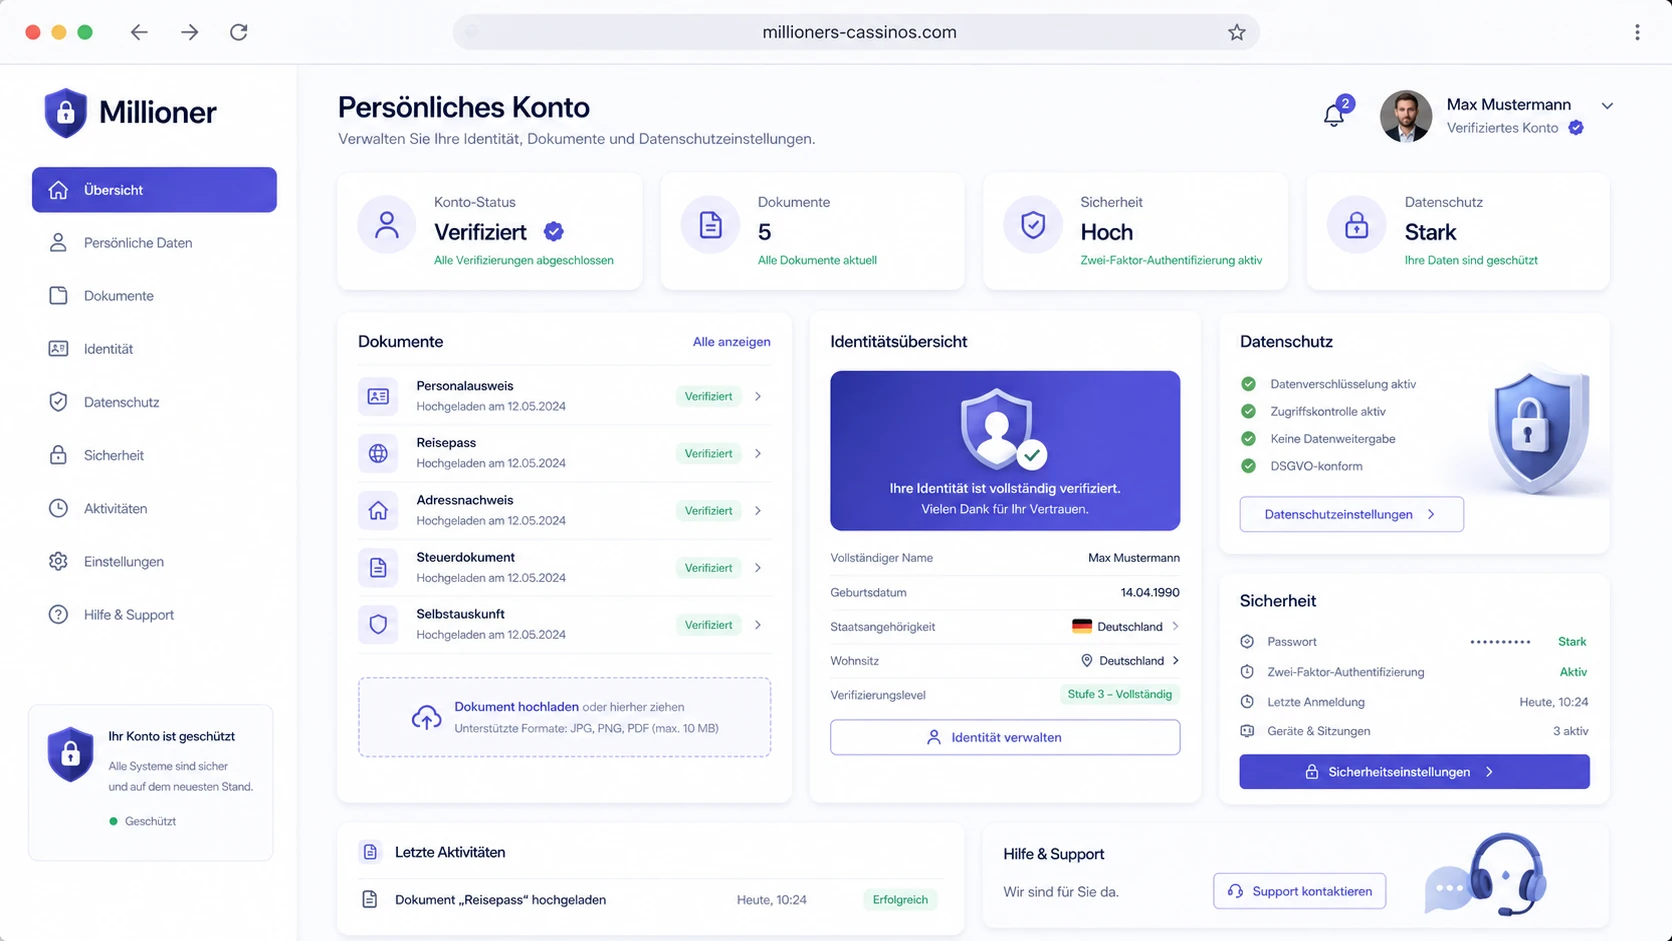Open the Staatsangehörigkeit Deutschland chevron

pyautogui.click(x=1175, y=626)
